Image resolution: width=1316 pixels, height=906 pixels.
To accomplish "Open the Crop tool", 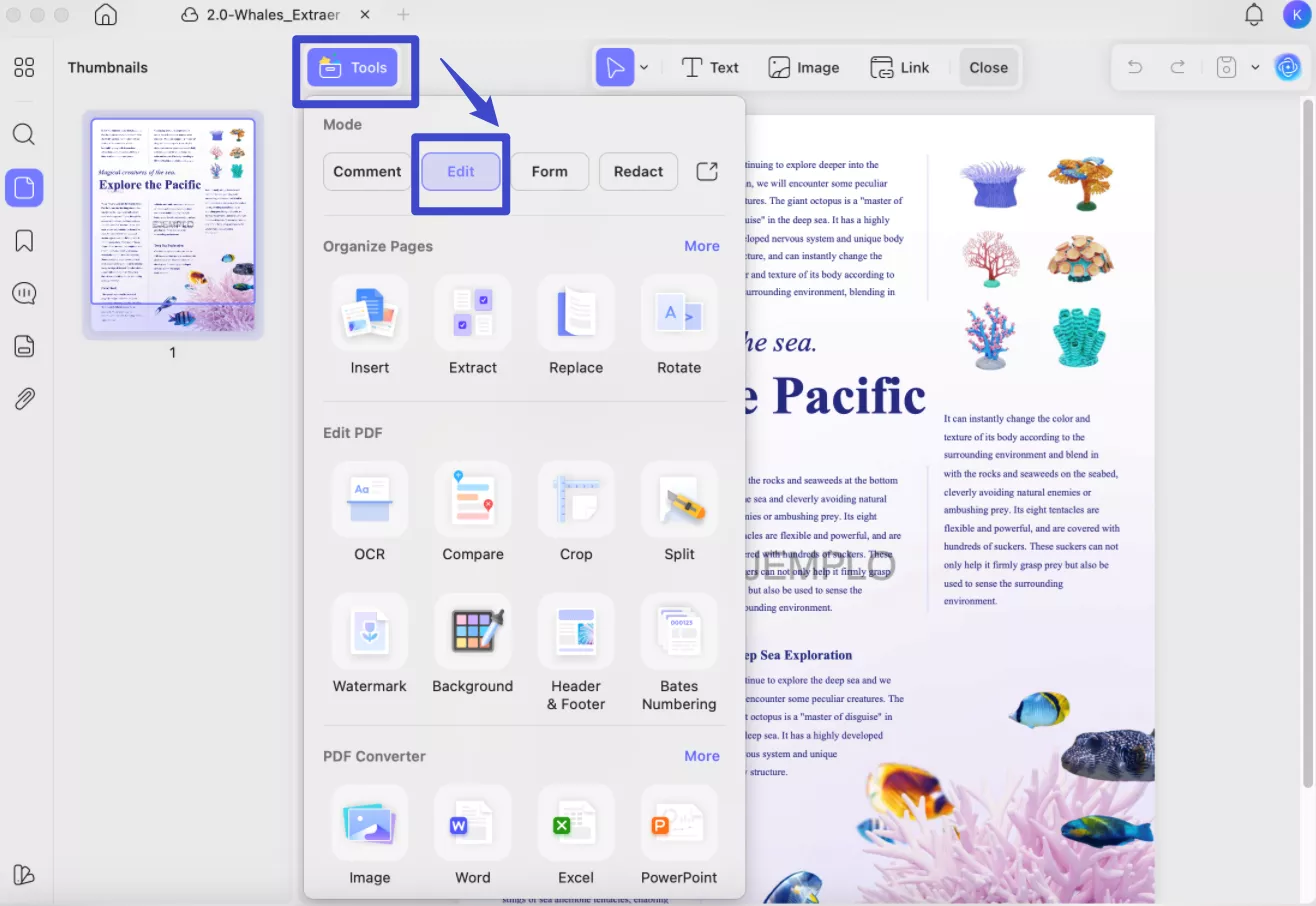I will (x=576, y=514).
